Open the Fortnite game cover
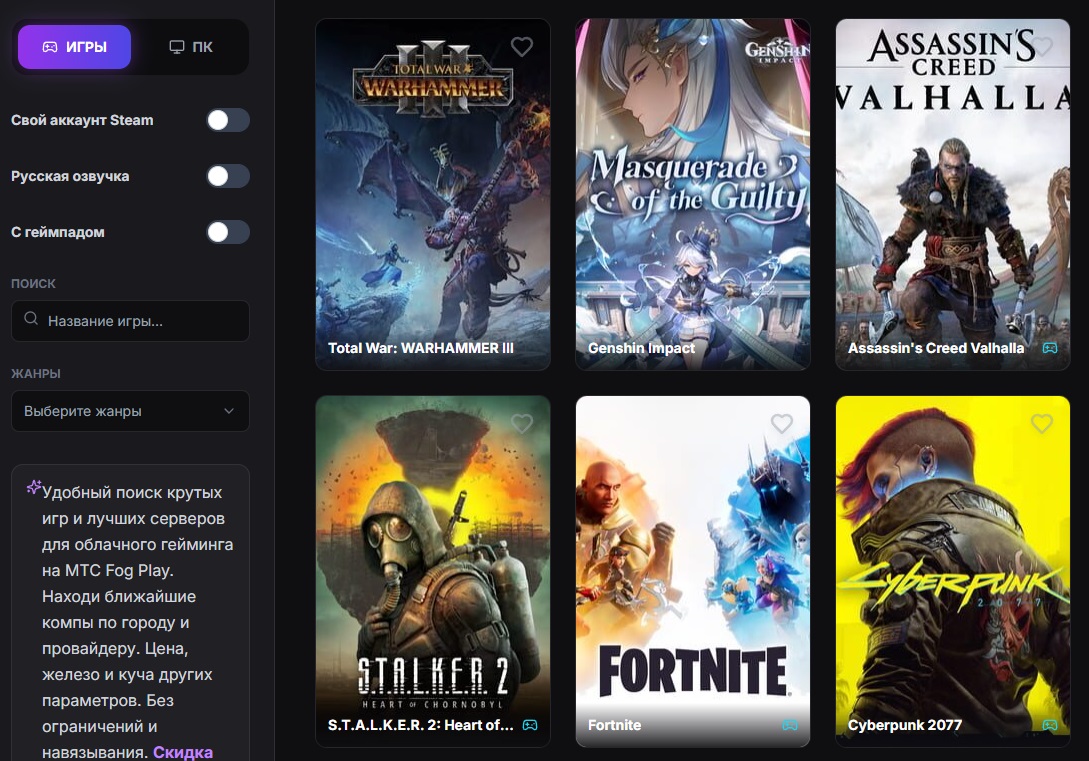This screenshot has height=761, width=1089. click(692, 571)
